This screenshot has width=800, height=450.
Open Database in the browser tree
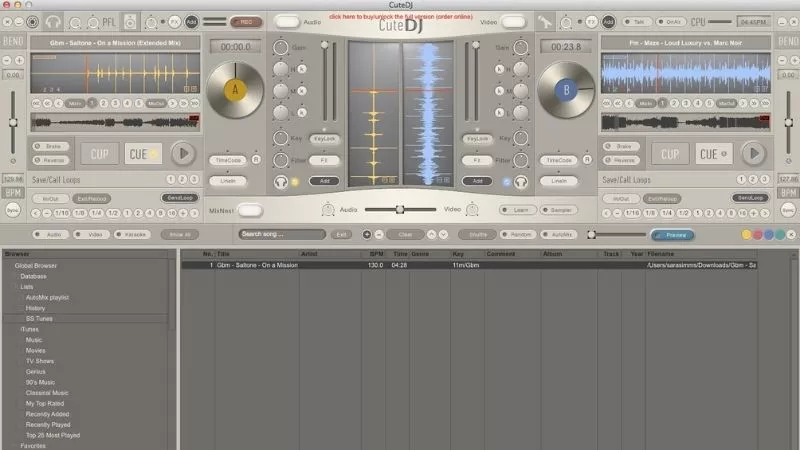33,276
